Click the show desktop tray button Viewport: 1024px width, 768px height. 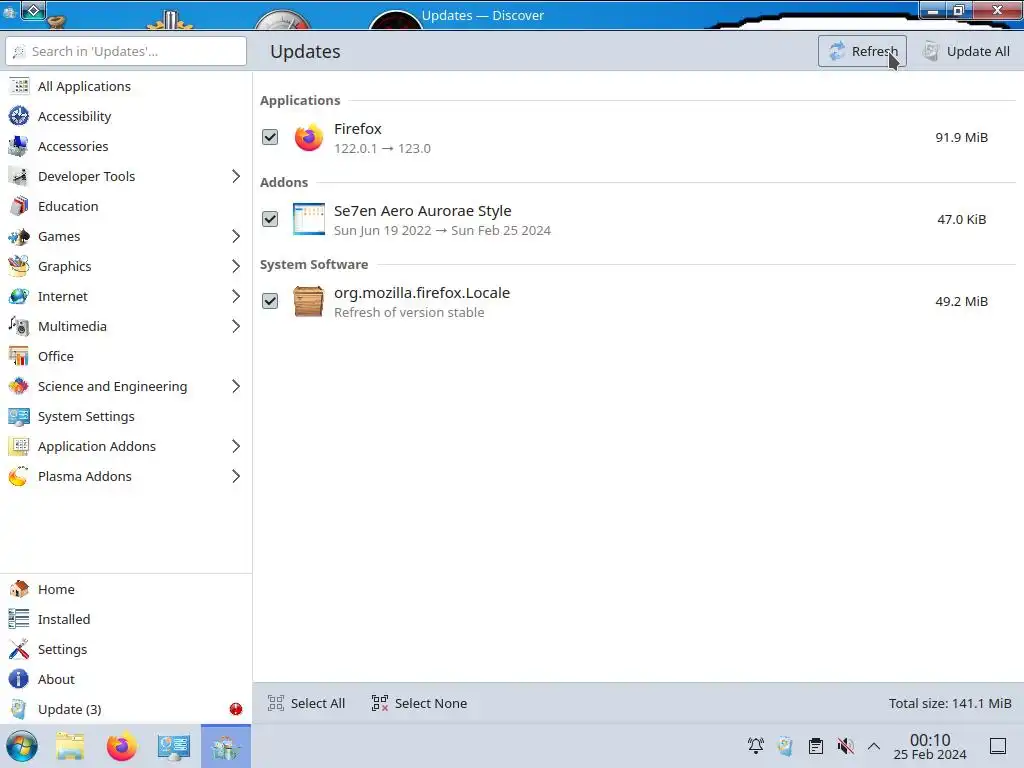coord(998,746)
